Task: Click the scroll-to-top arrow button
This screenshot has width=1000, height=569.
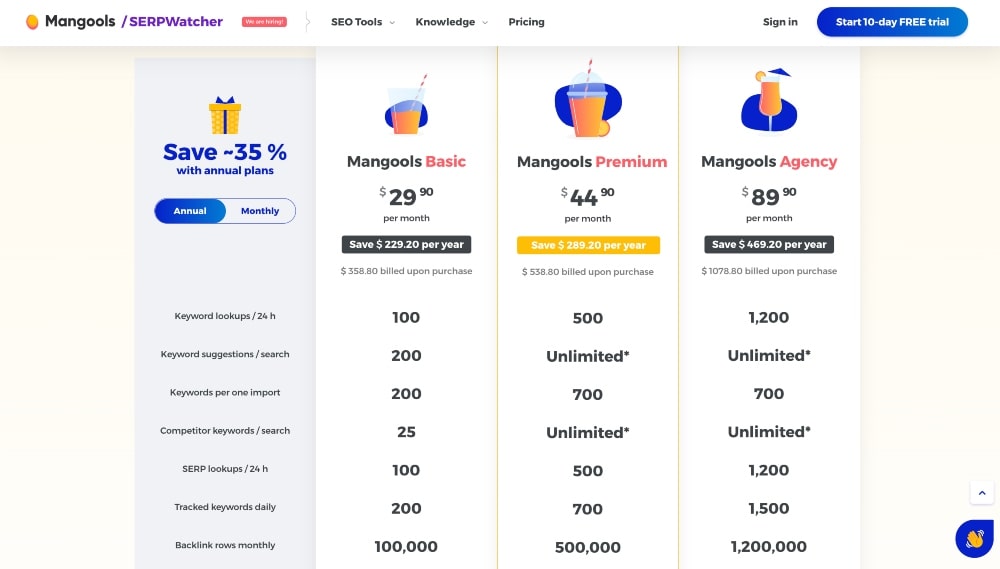Action: coord(982,493)
